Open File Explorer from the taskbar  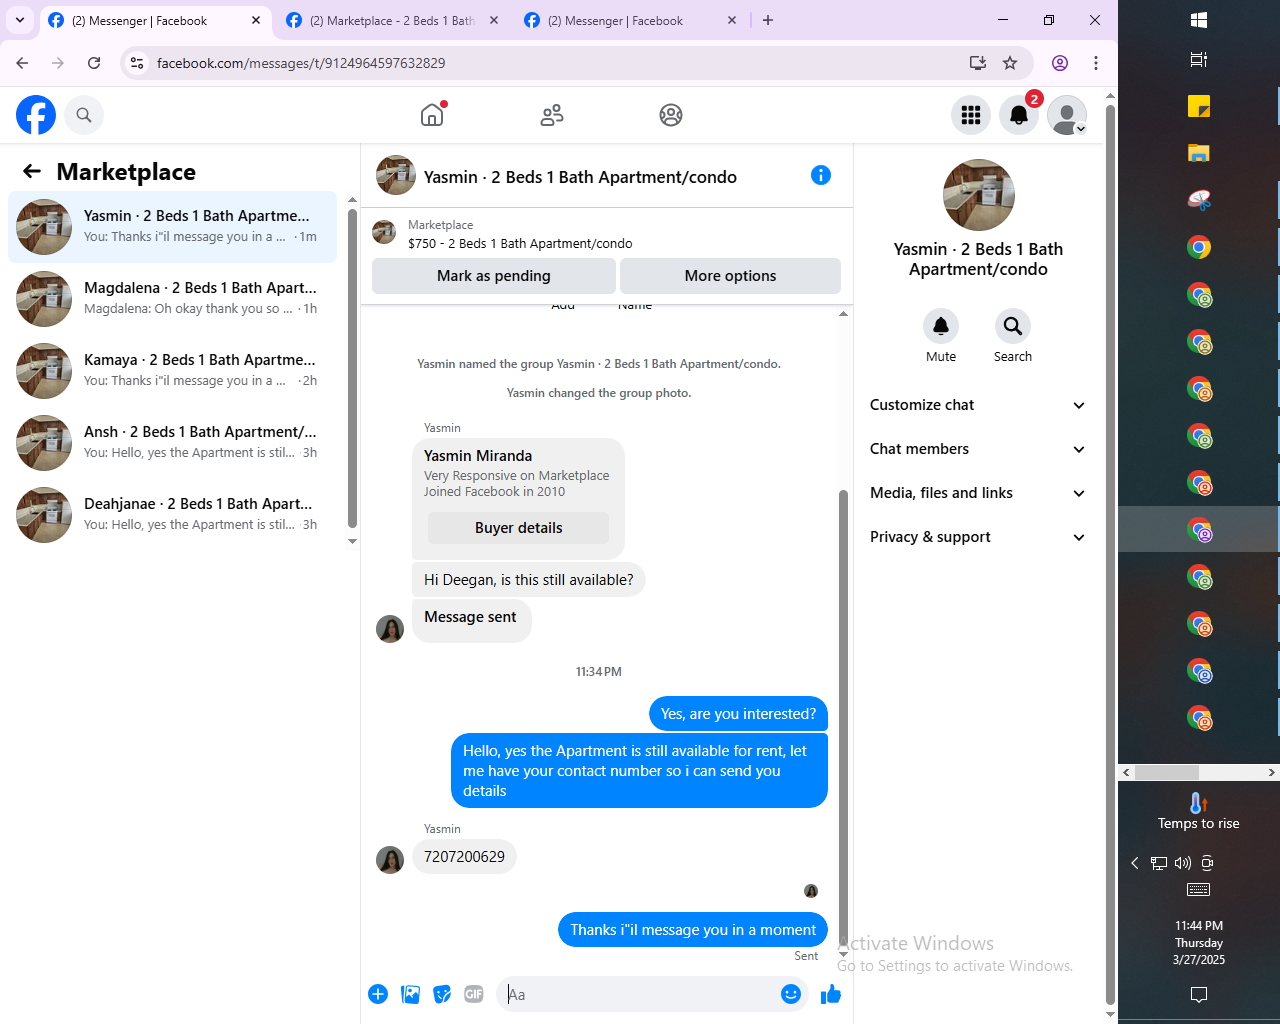(x=1199, y=153)
